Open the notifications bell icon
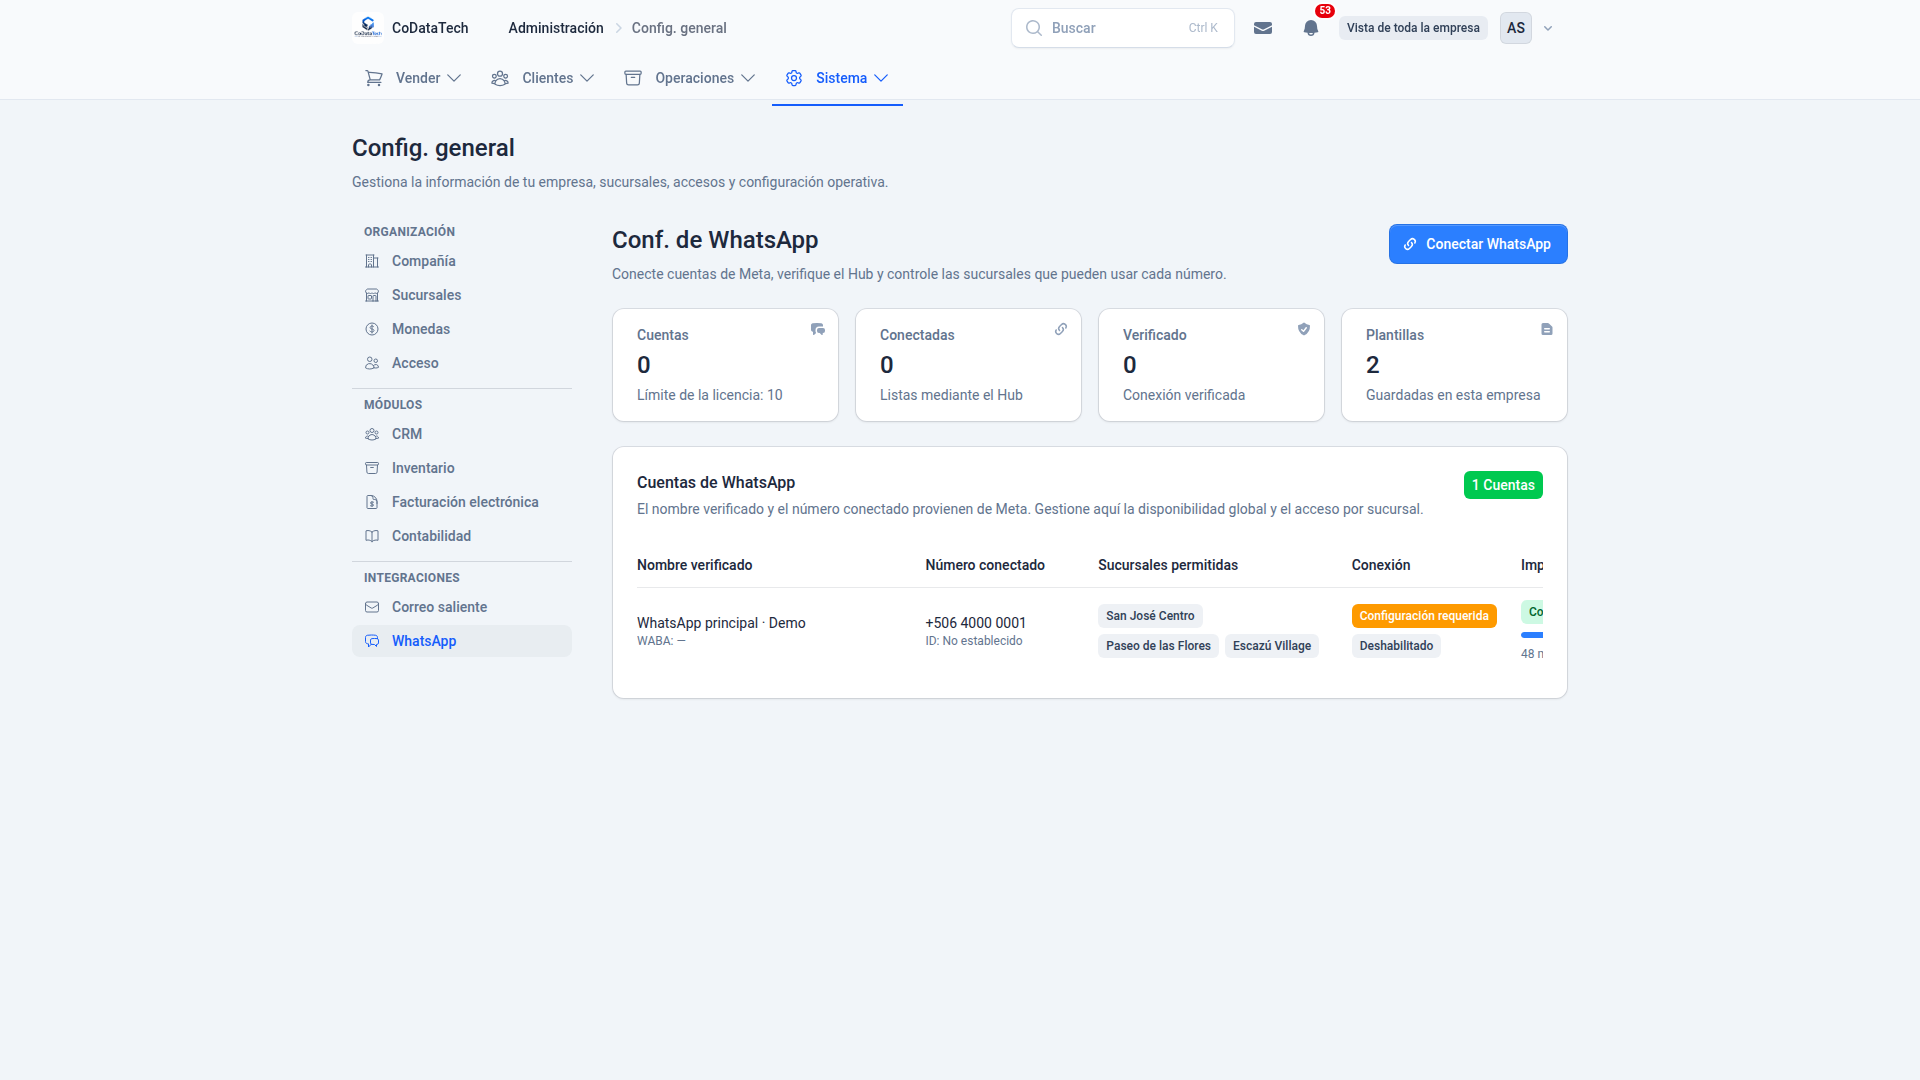The width and height of the screenshot is (1920, 1080). (1311, 28)
